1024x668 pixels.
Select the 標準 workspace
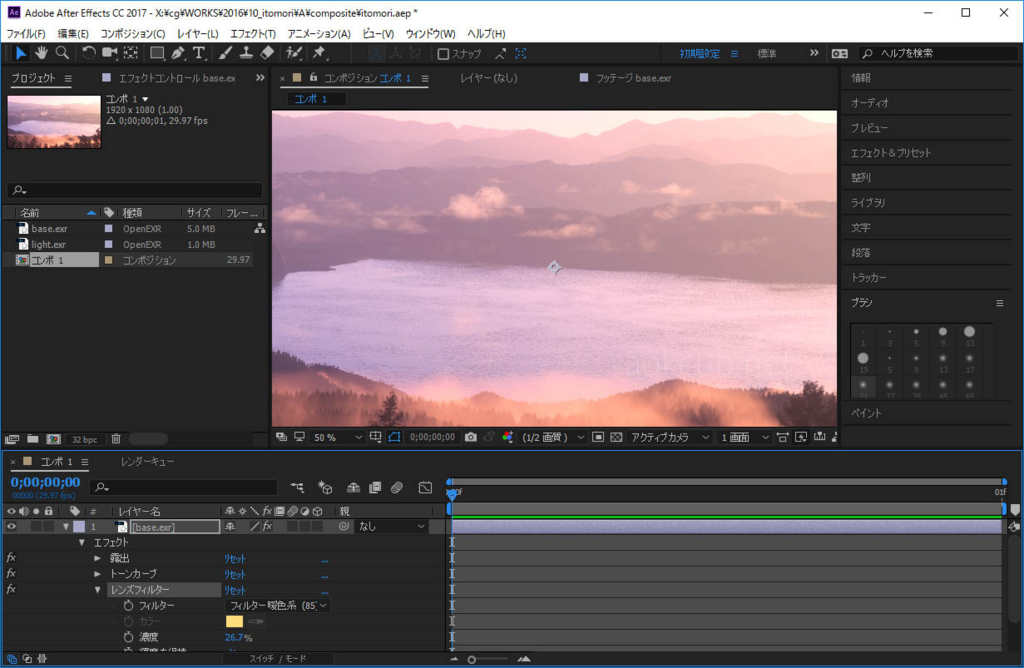767,54
